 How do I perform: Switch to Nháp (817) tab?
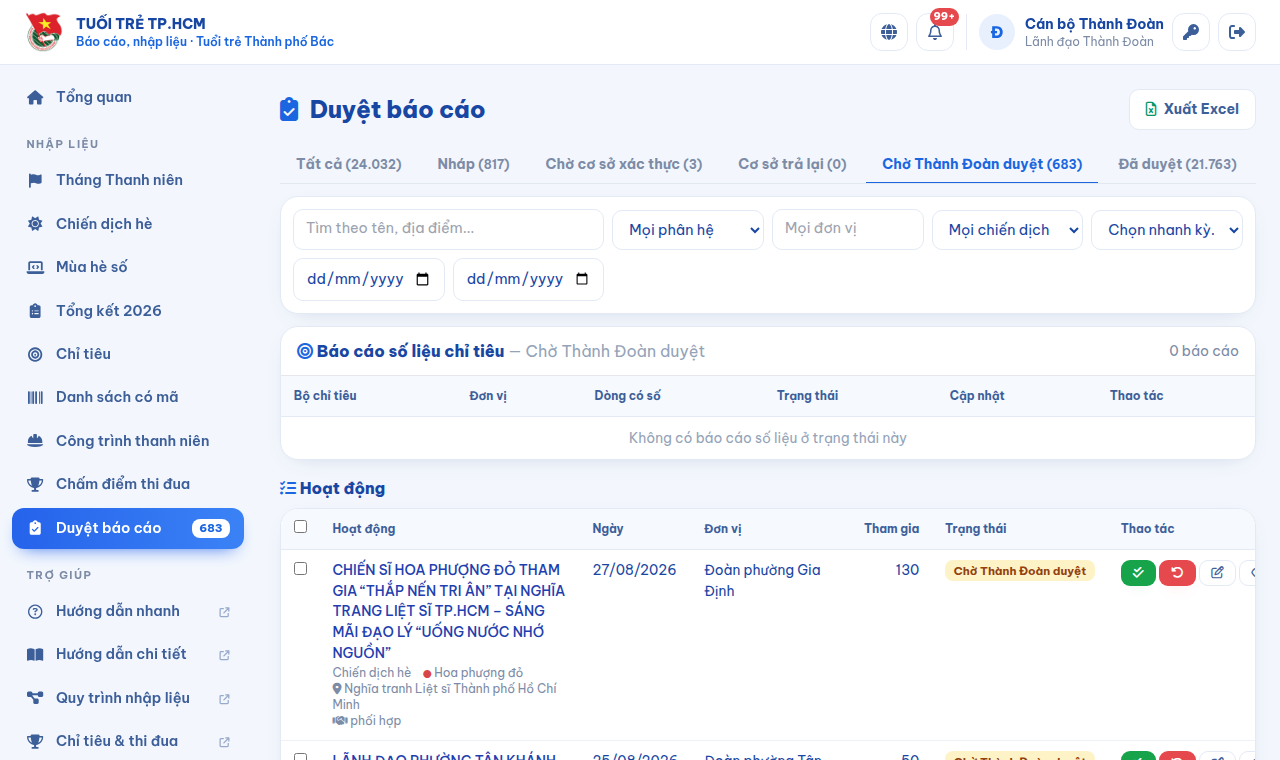473,164
